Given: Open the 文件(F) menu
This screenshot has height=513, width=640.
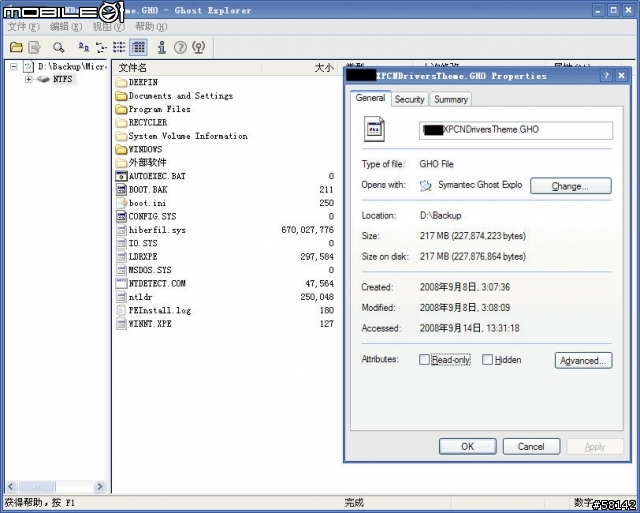Looking at the screenshot, I should [24, 27].
